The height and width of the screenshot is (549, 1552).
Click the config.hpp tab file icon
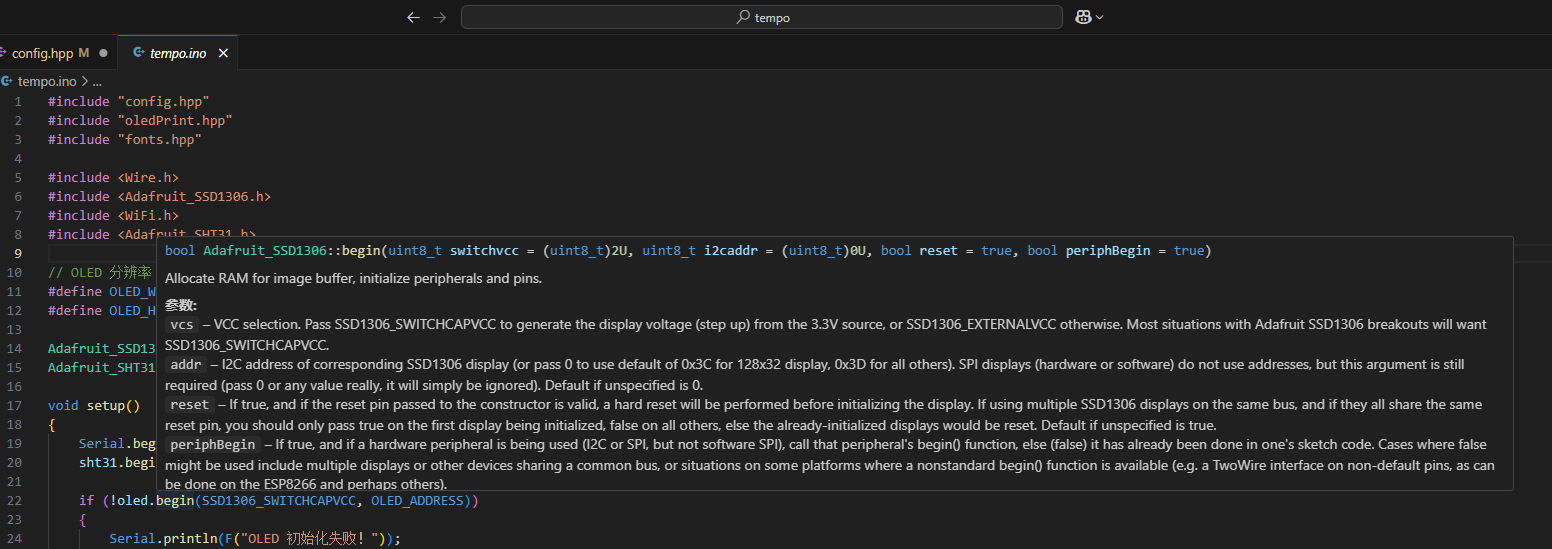[x=4, y=53]
